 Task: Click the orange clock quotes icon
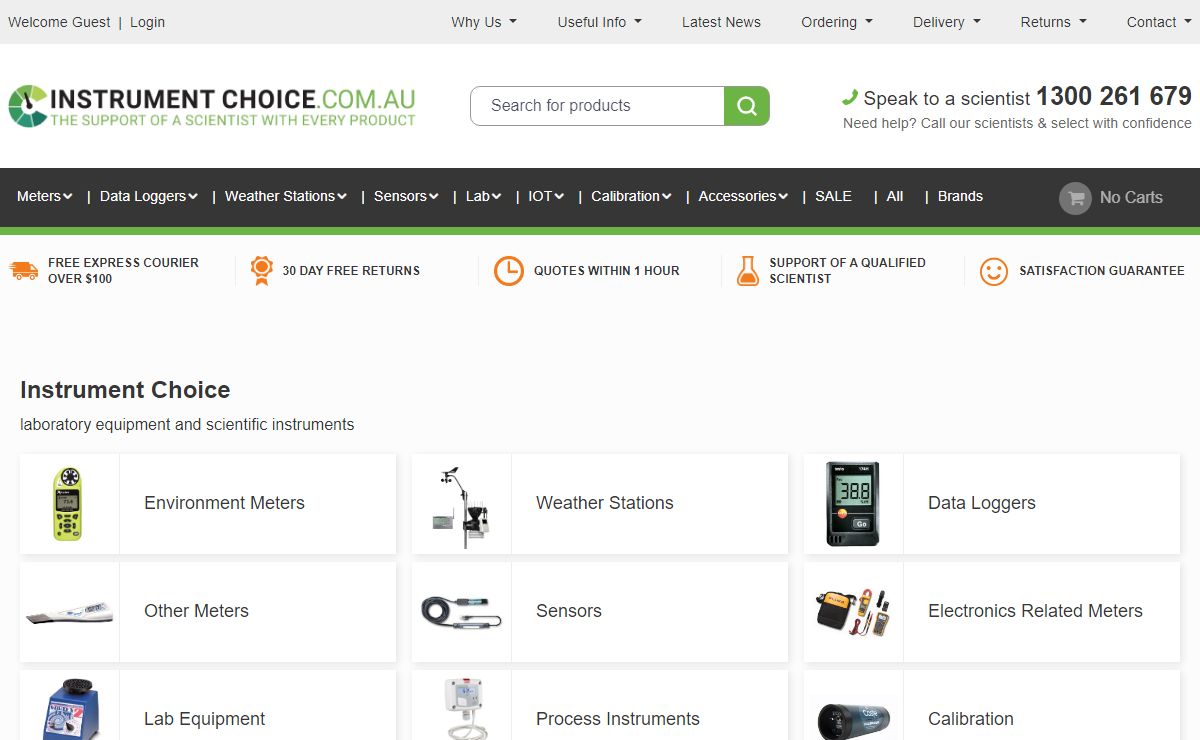click(x=509, y=271)
